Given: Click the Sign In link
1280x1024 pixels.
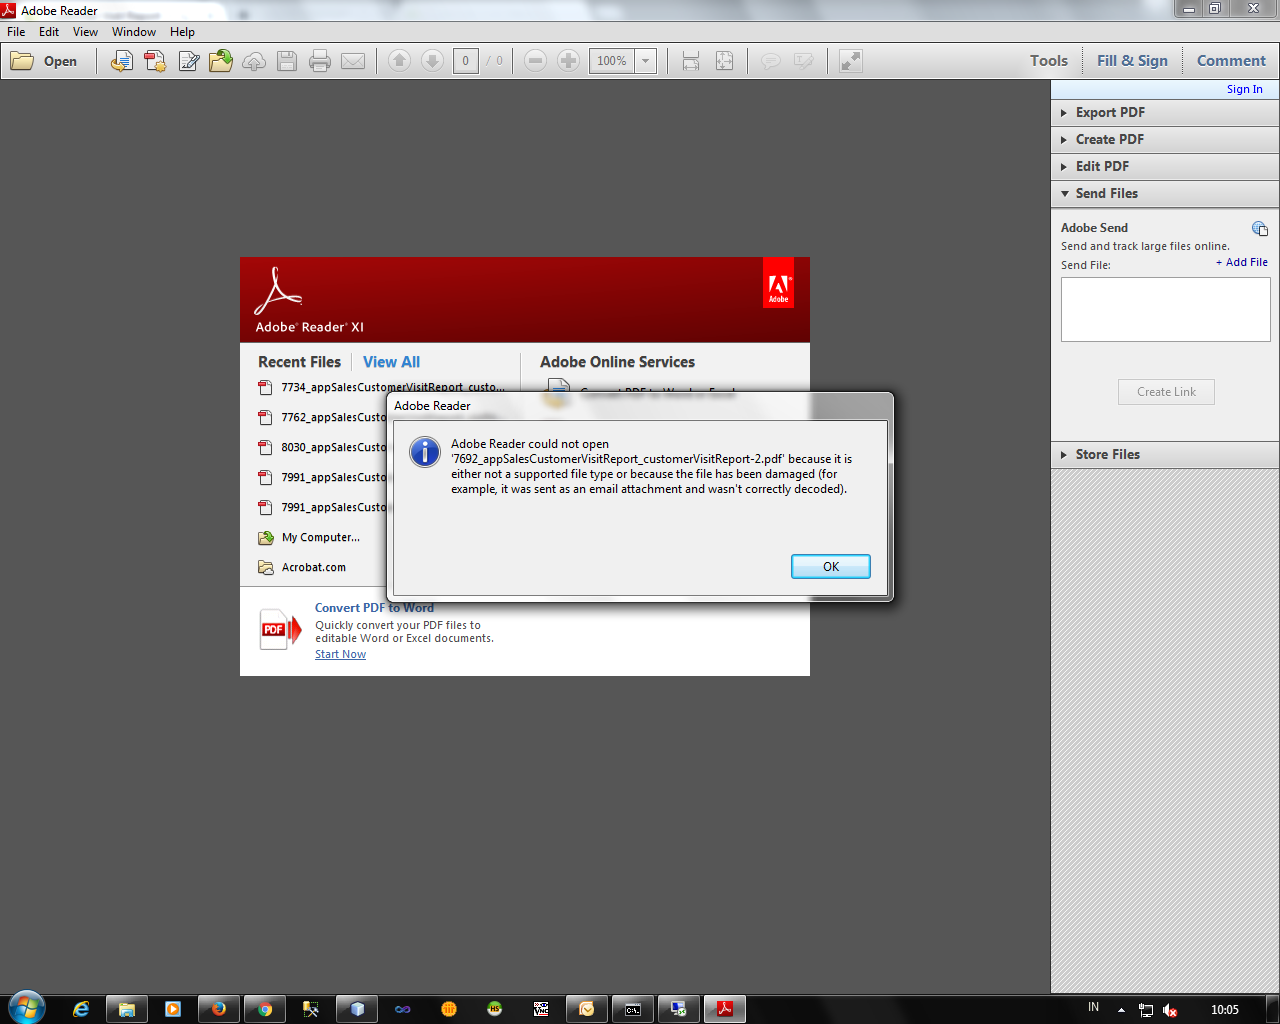Looking at the screenshot, I should 1244,89.
